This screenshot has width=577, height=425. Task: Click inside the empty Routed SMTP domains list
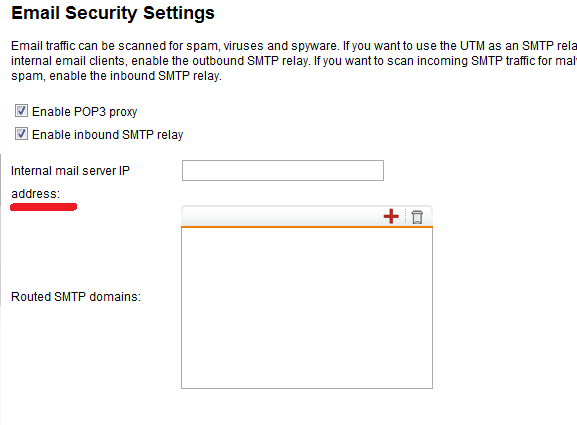(x=307, y=308)
